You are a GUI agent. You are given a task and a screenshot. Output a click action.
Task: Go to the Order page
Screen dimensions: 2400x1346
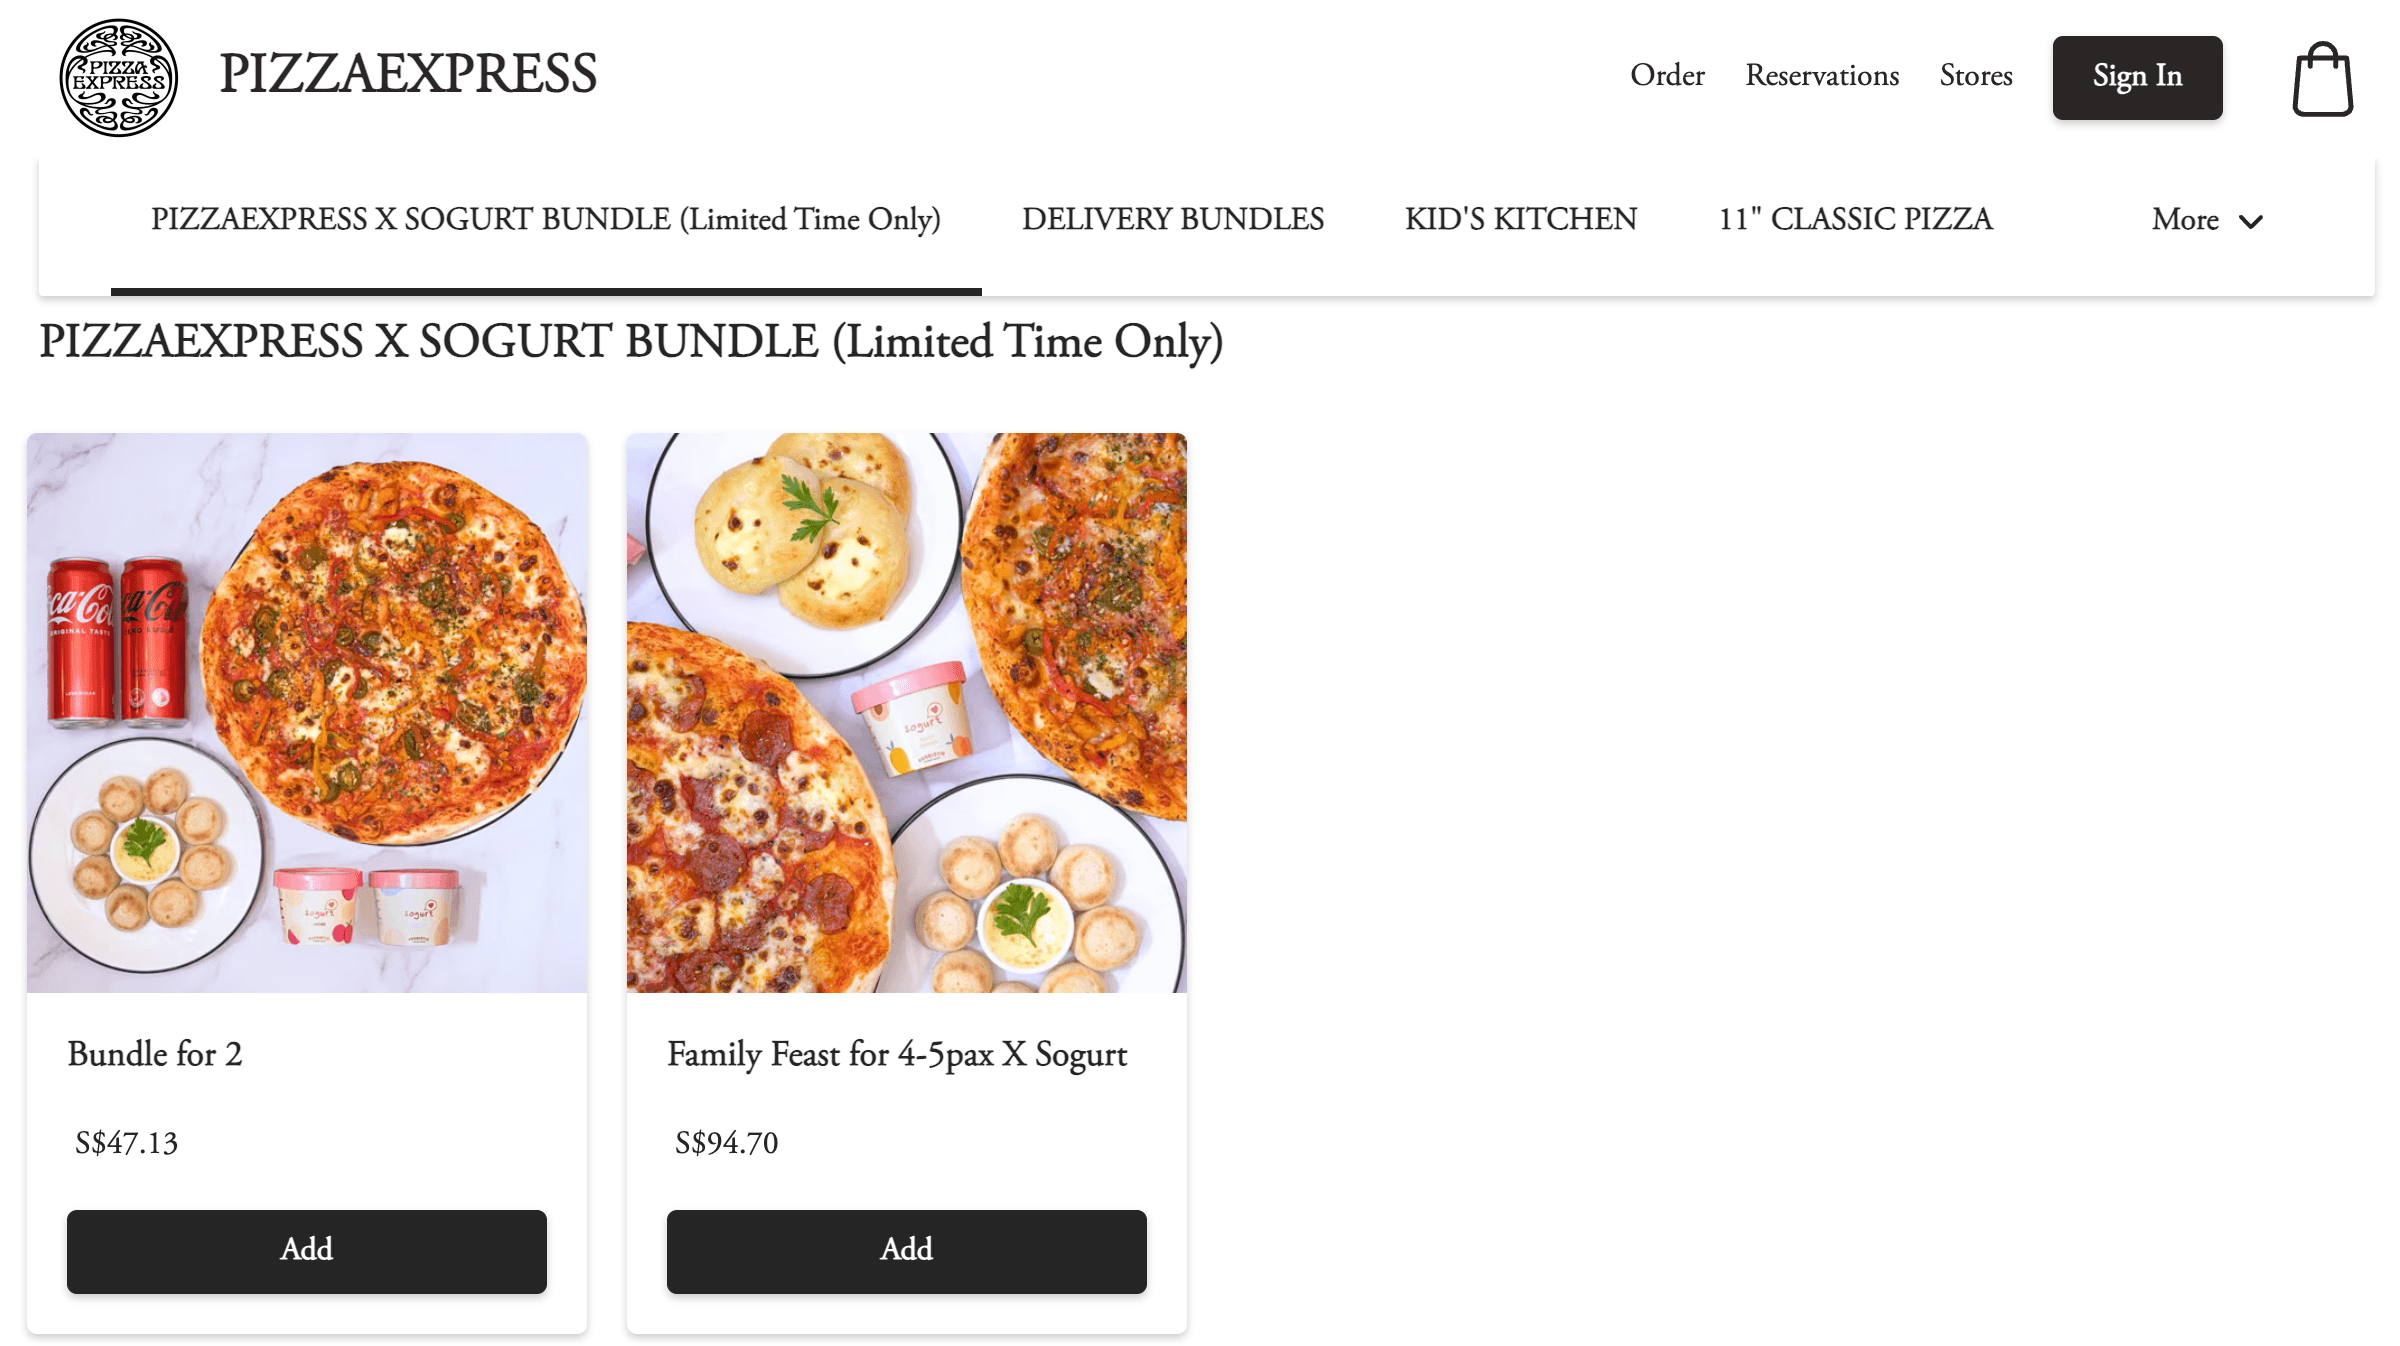tap(1667, 76)
